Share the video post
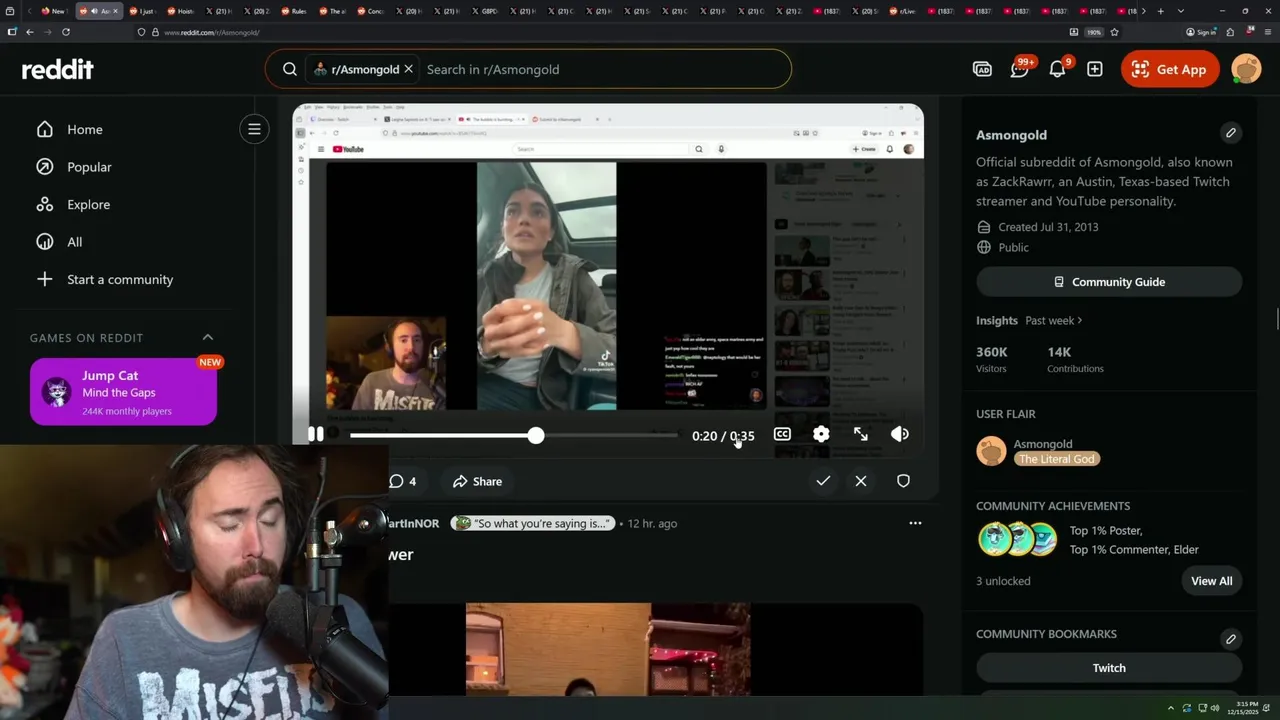This screenshot has height=720, width=1280. (x=477, y=481)
